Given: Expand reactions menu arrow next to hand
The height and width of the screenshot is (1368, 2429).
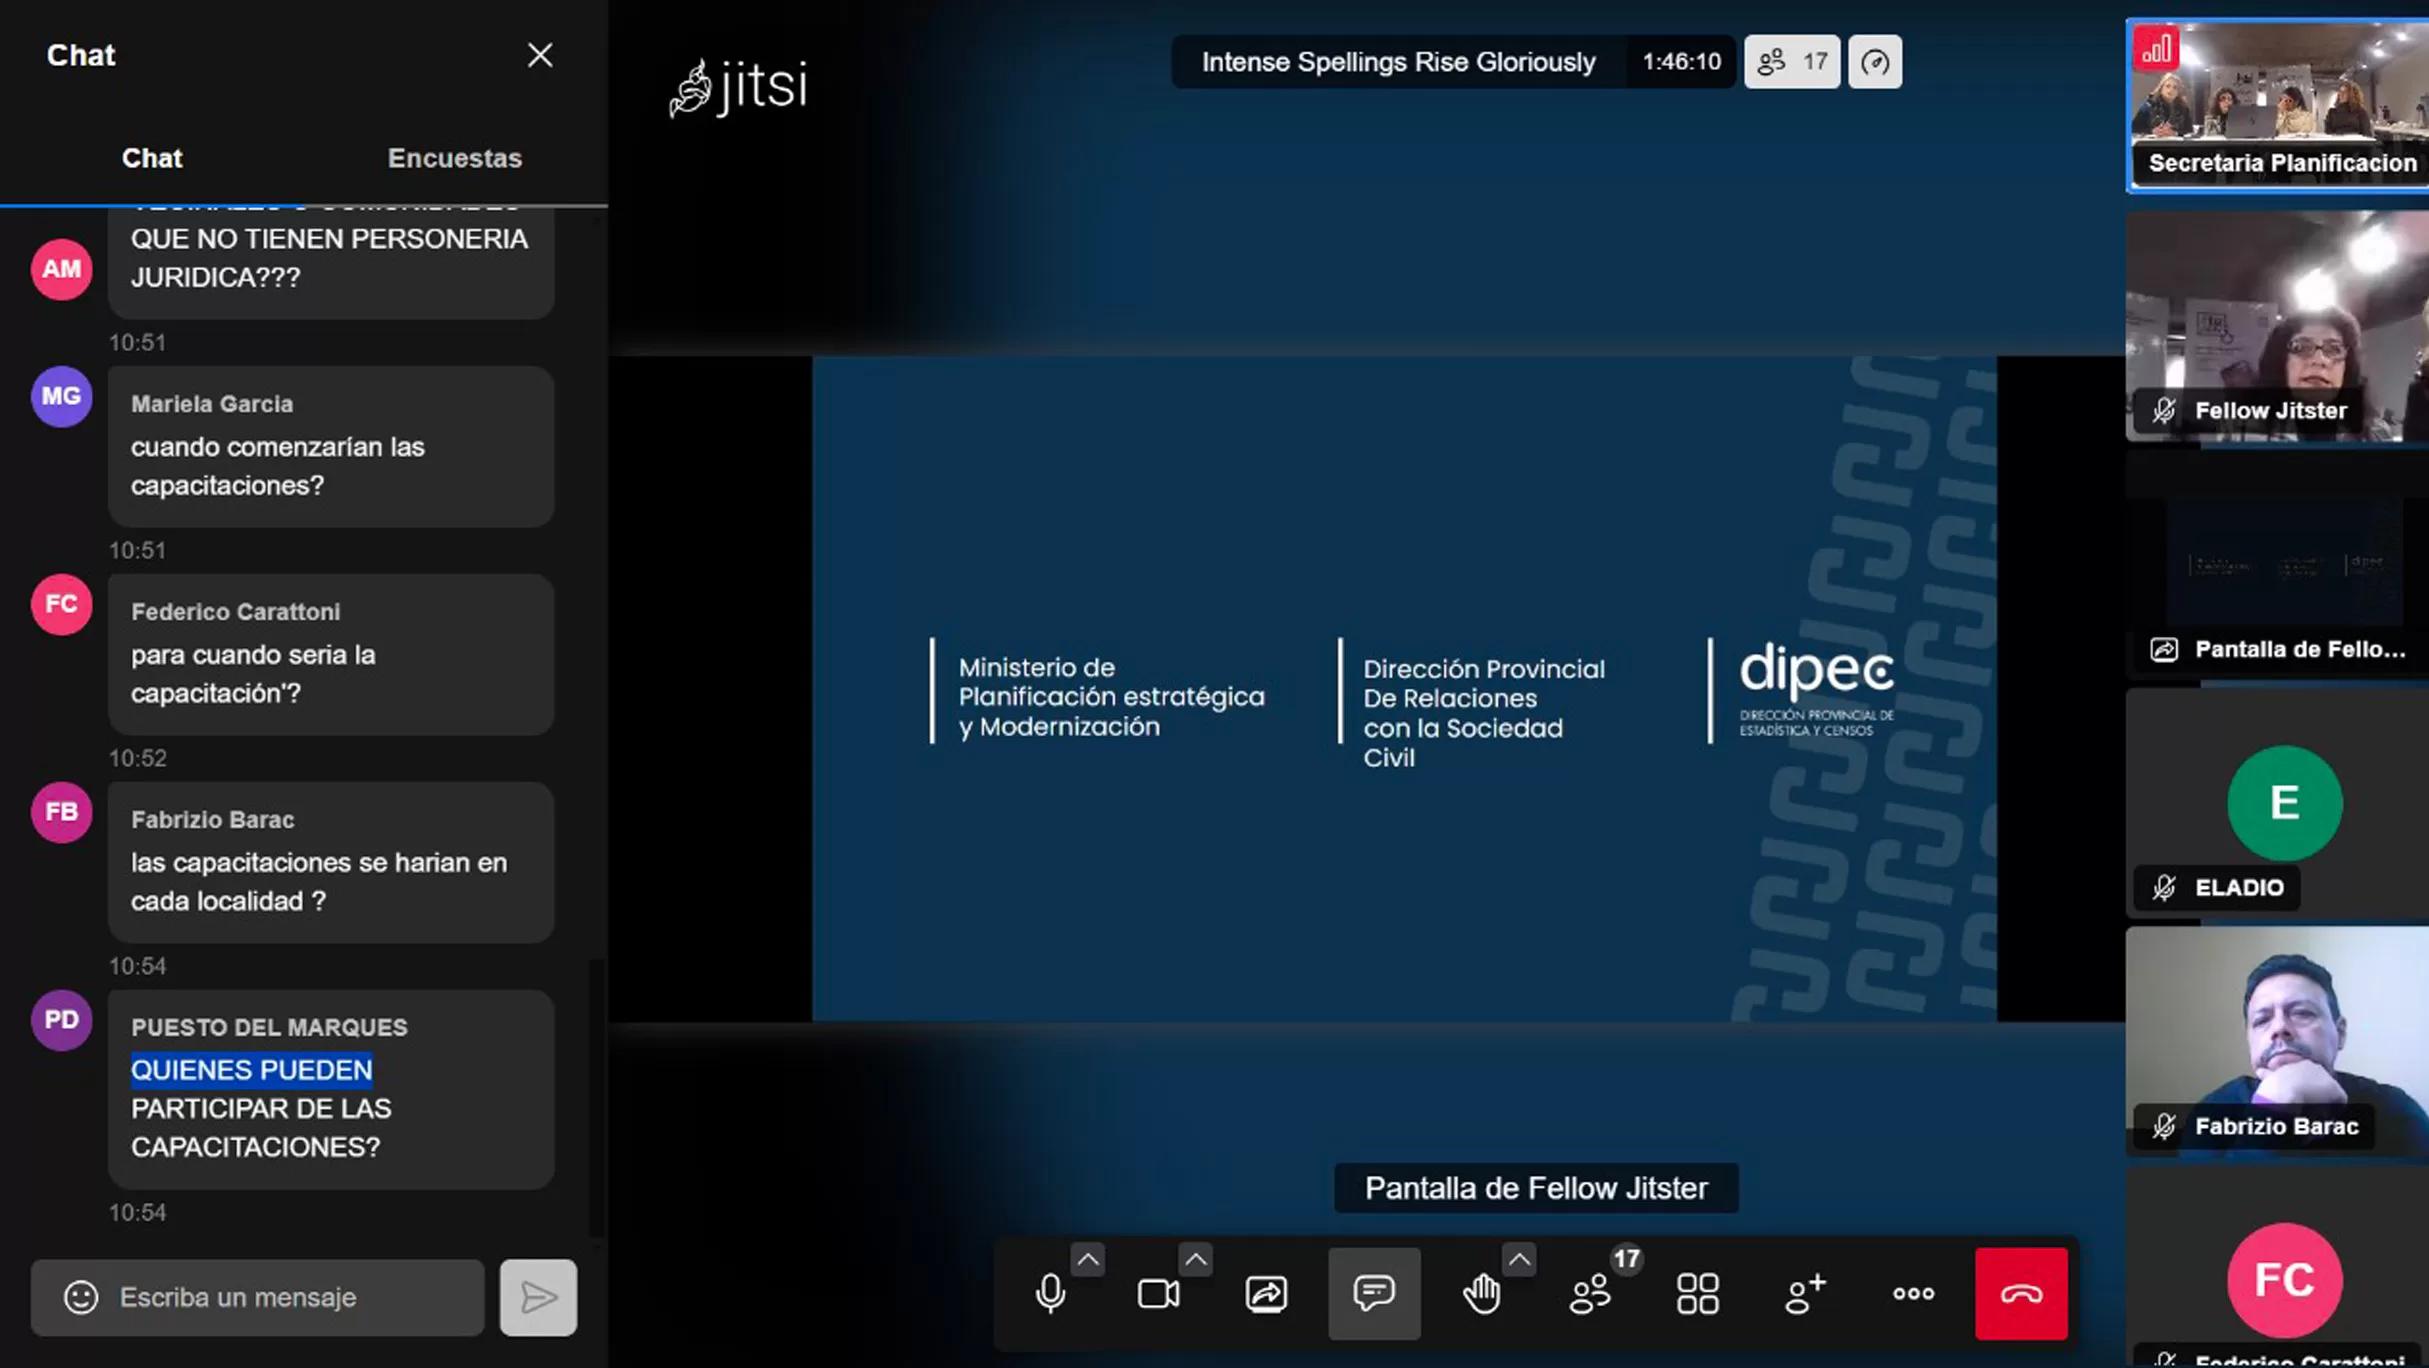Looking at the screenshot, I should pyautogui.click(x=1520, y=1259).
